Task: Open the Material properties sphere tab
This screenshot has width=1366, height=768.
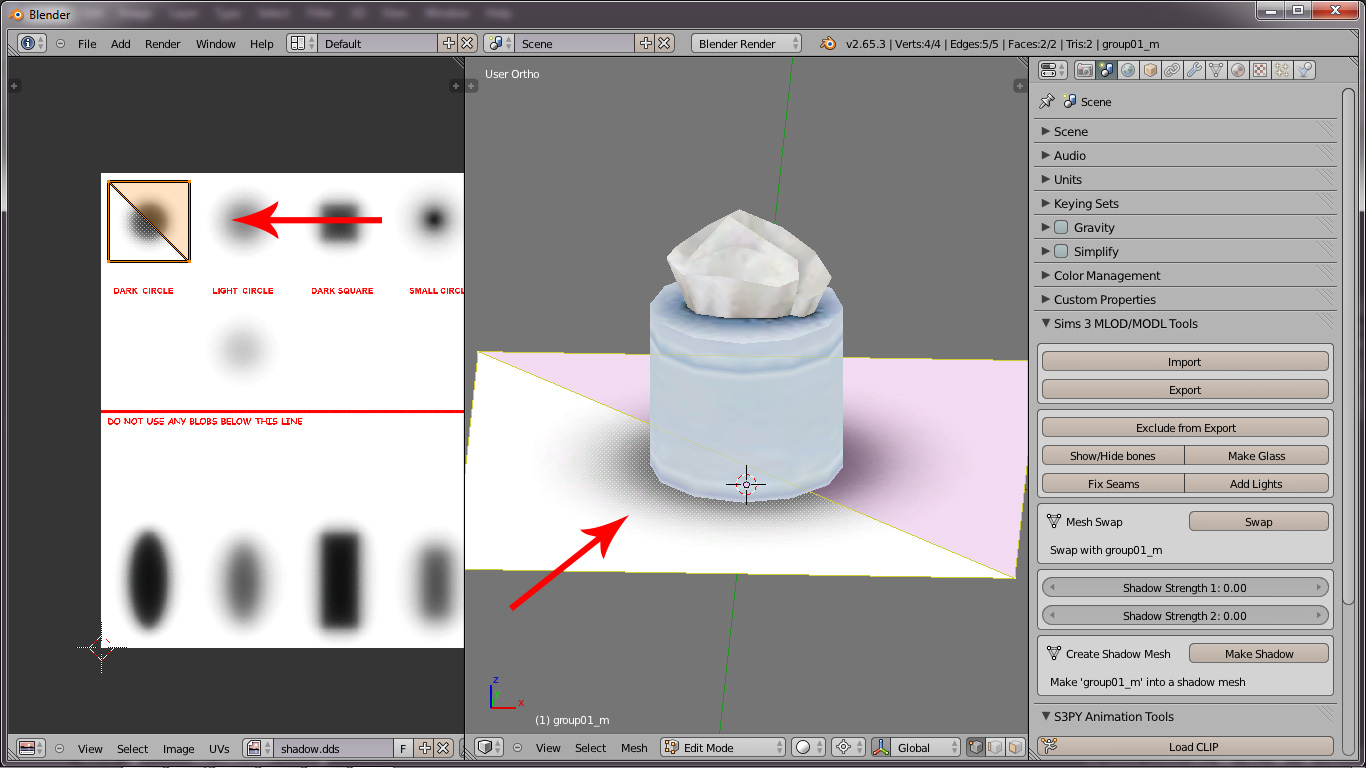Action: tap(1238, 70)
